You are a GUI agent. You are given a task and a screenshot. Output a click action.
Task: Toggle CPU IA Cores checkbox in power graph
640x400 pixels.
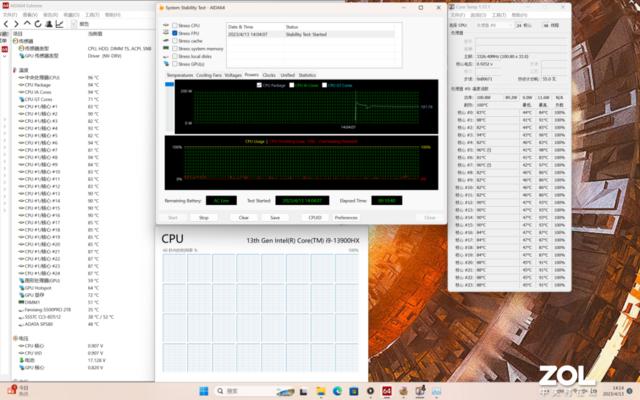(292, 85)
